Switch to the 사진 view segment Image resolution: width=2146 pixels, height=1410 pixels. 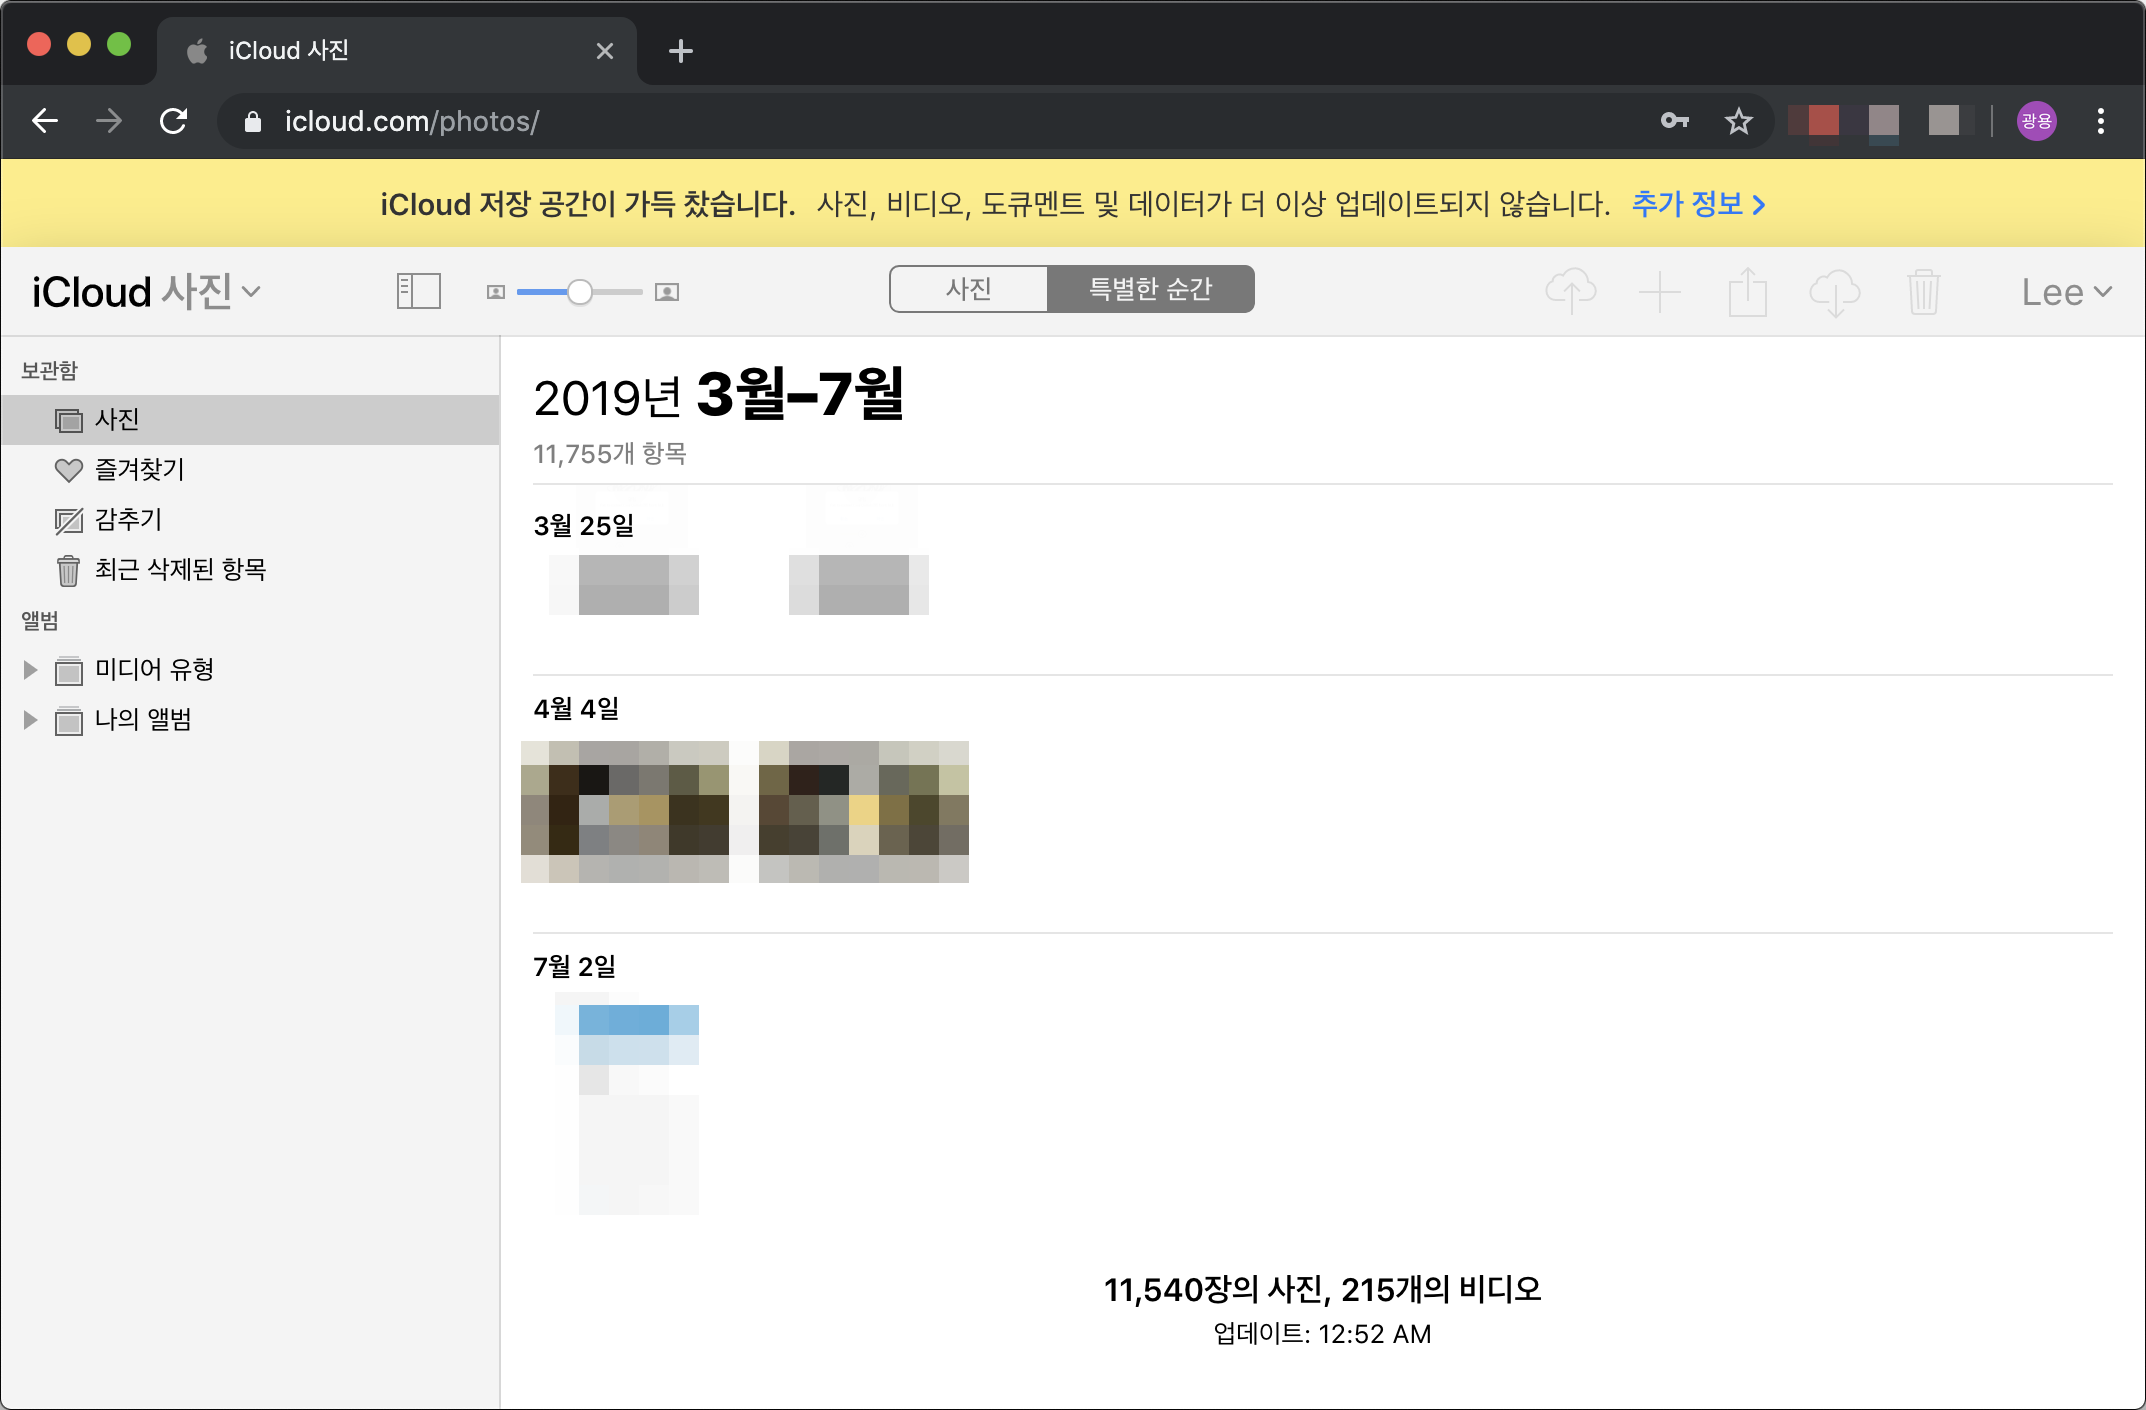pos(968,289)
